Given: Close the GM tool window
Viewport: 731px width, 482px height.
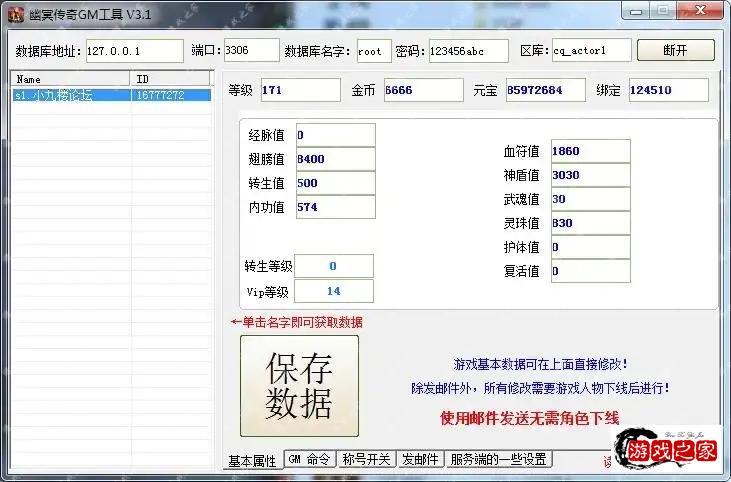Looking at the screenshot, I should 700,10.
